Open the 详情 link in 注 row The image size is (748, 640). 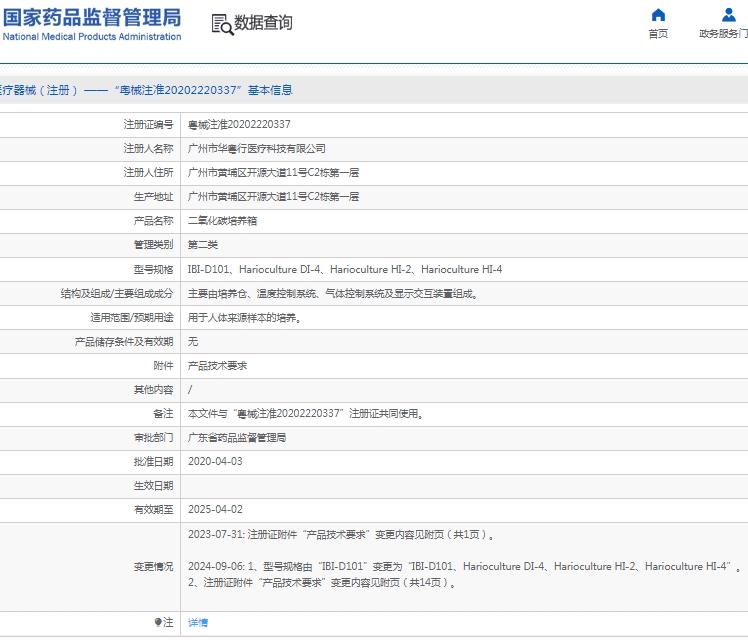(x=197, y=622)
